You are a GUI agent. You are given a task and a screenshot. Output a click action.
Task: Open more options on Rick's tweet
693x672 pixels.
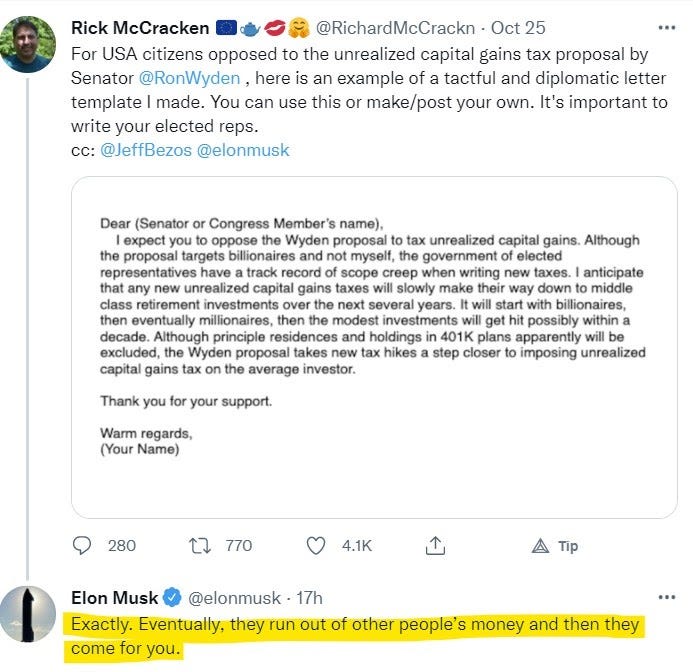pos(666,27)
